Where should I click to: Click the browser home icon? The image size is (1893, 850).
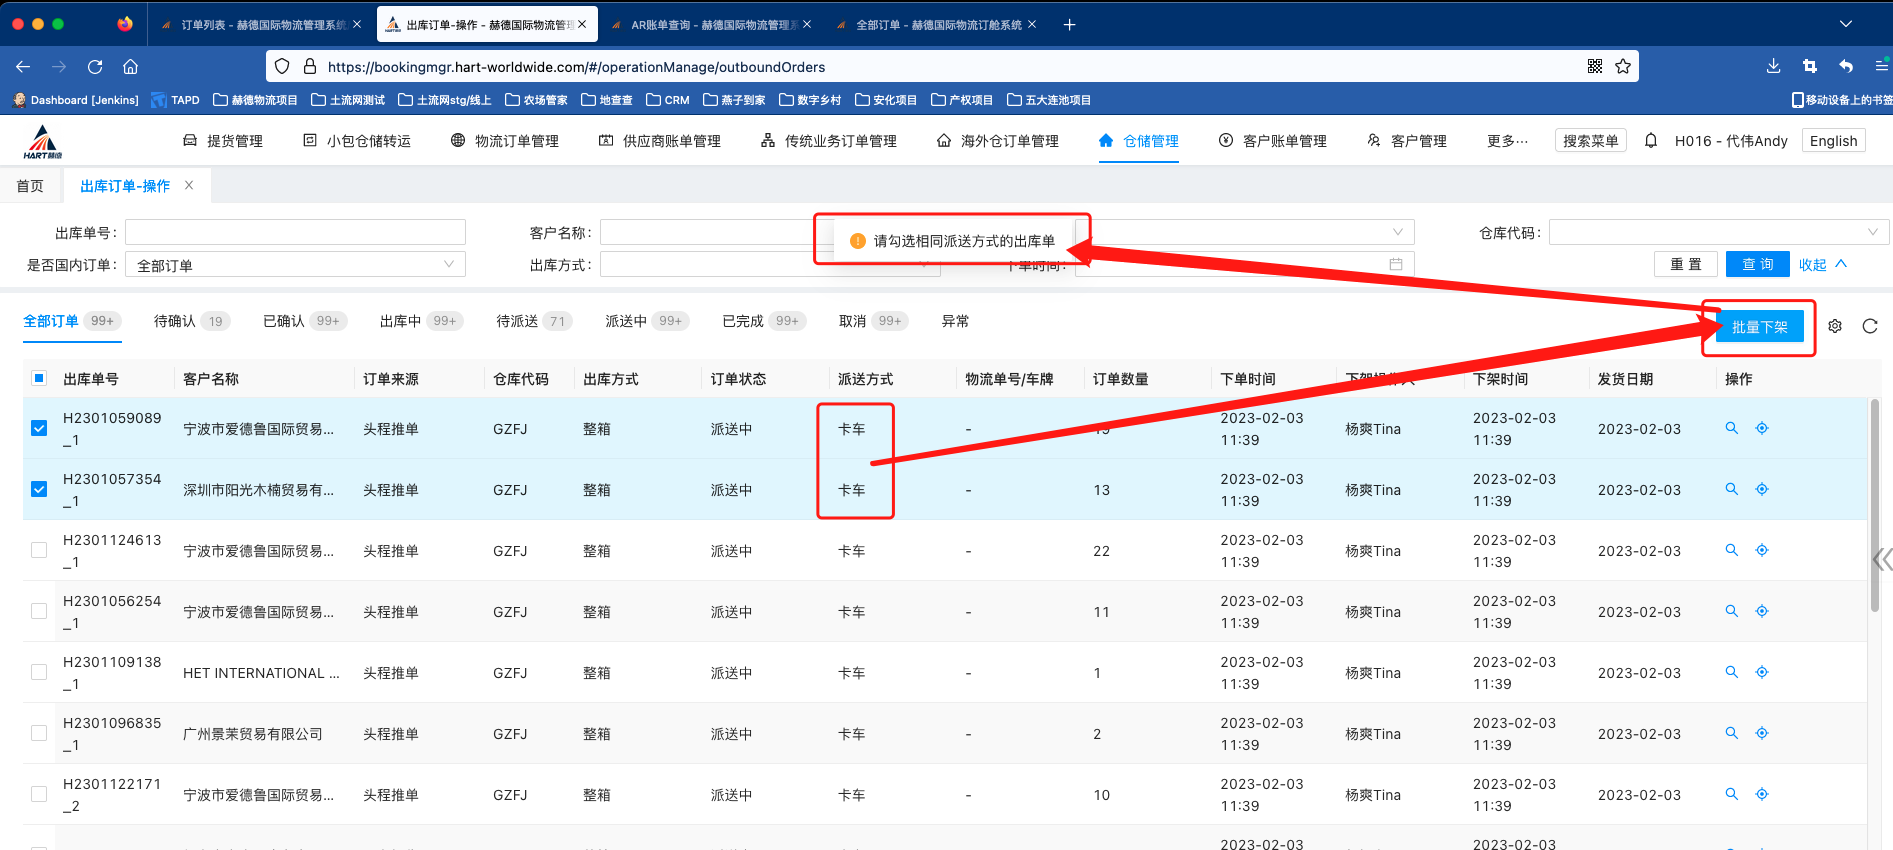130,67
